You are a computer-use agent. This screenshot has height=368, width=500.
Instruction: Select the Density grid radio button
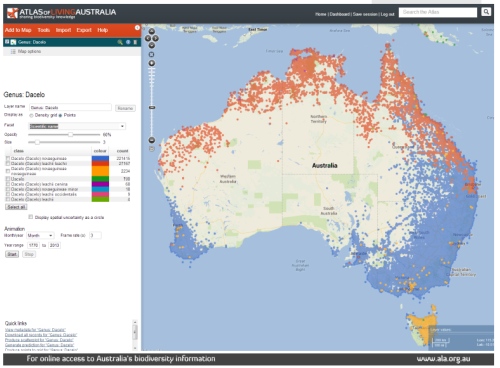tap(31, 115)
